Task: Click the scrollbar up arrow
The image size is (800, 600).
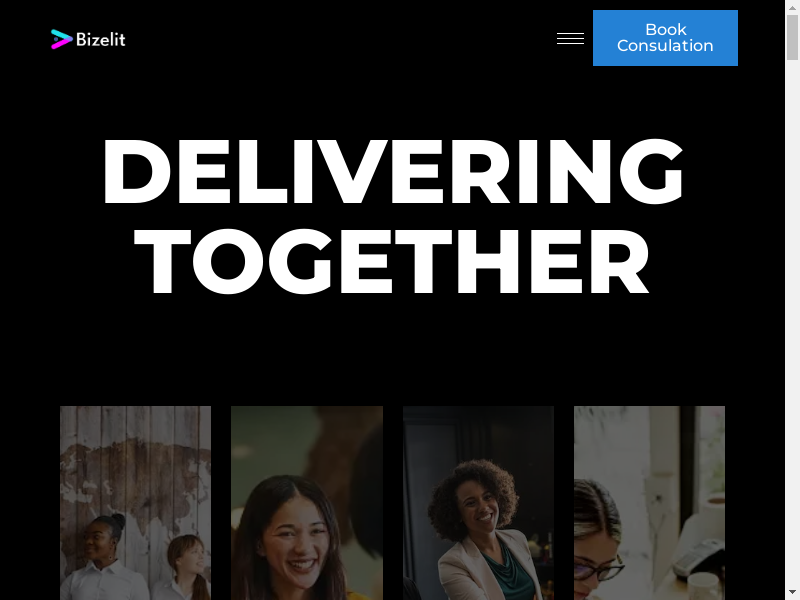Action: [x=792, y=7]
